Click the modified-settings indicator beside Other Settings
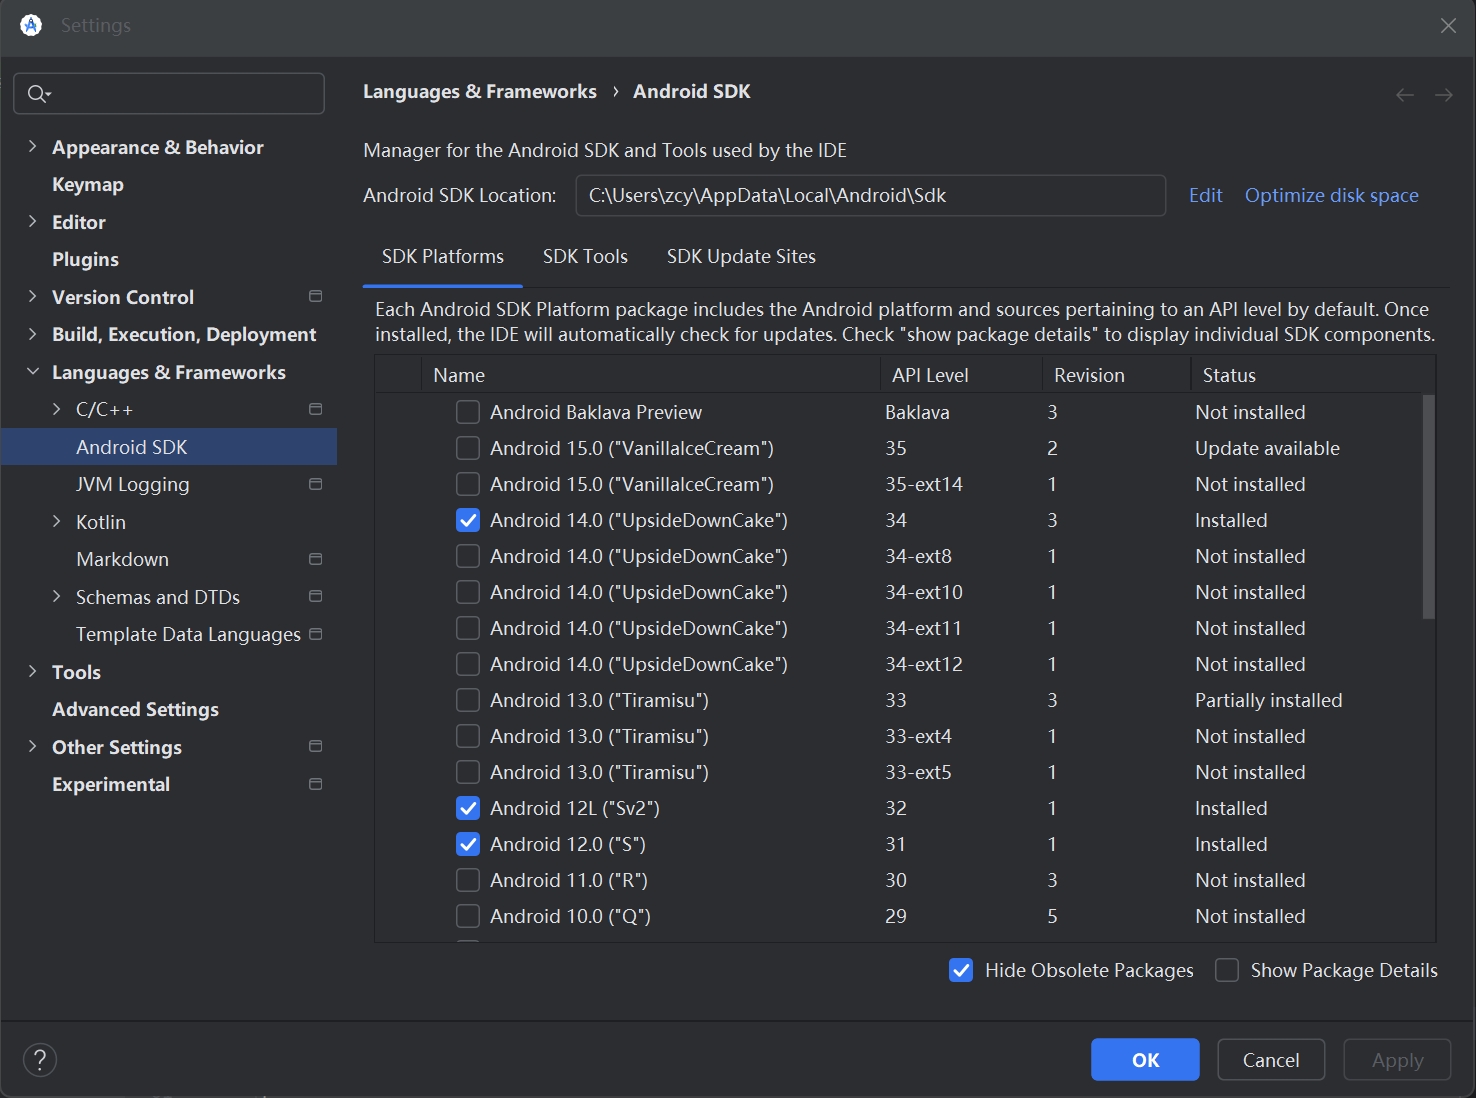The width and height of the screenshot is (1476, 1098). (315, 747)
